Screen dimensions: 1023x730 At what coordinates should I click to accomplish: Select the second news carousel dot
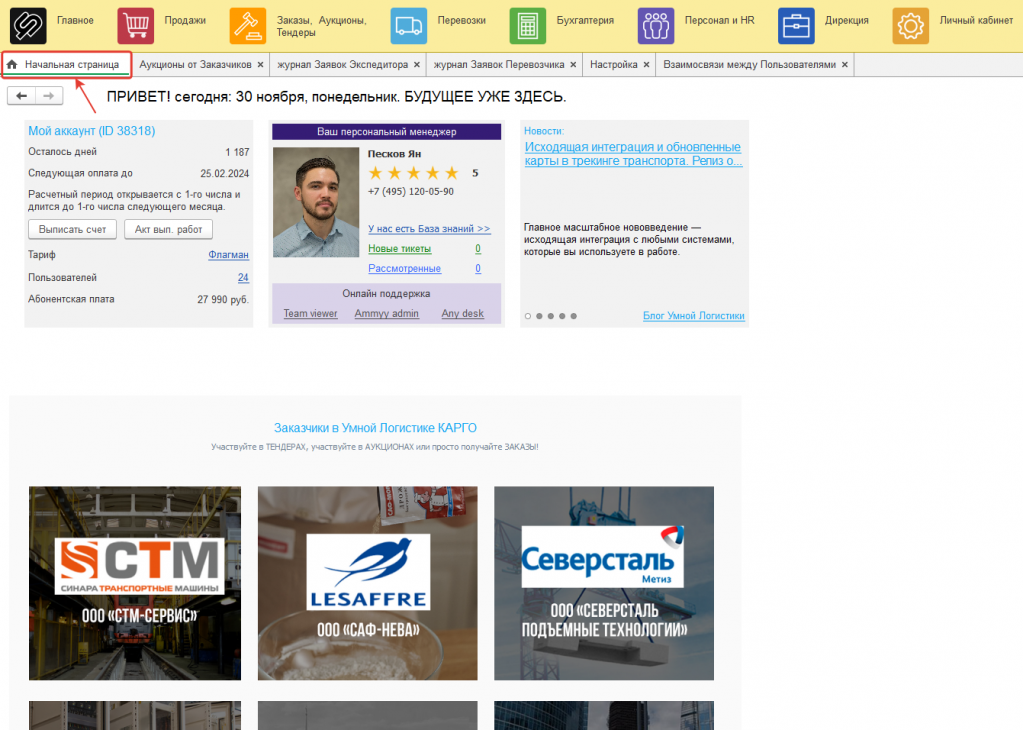click(540, 316)
